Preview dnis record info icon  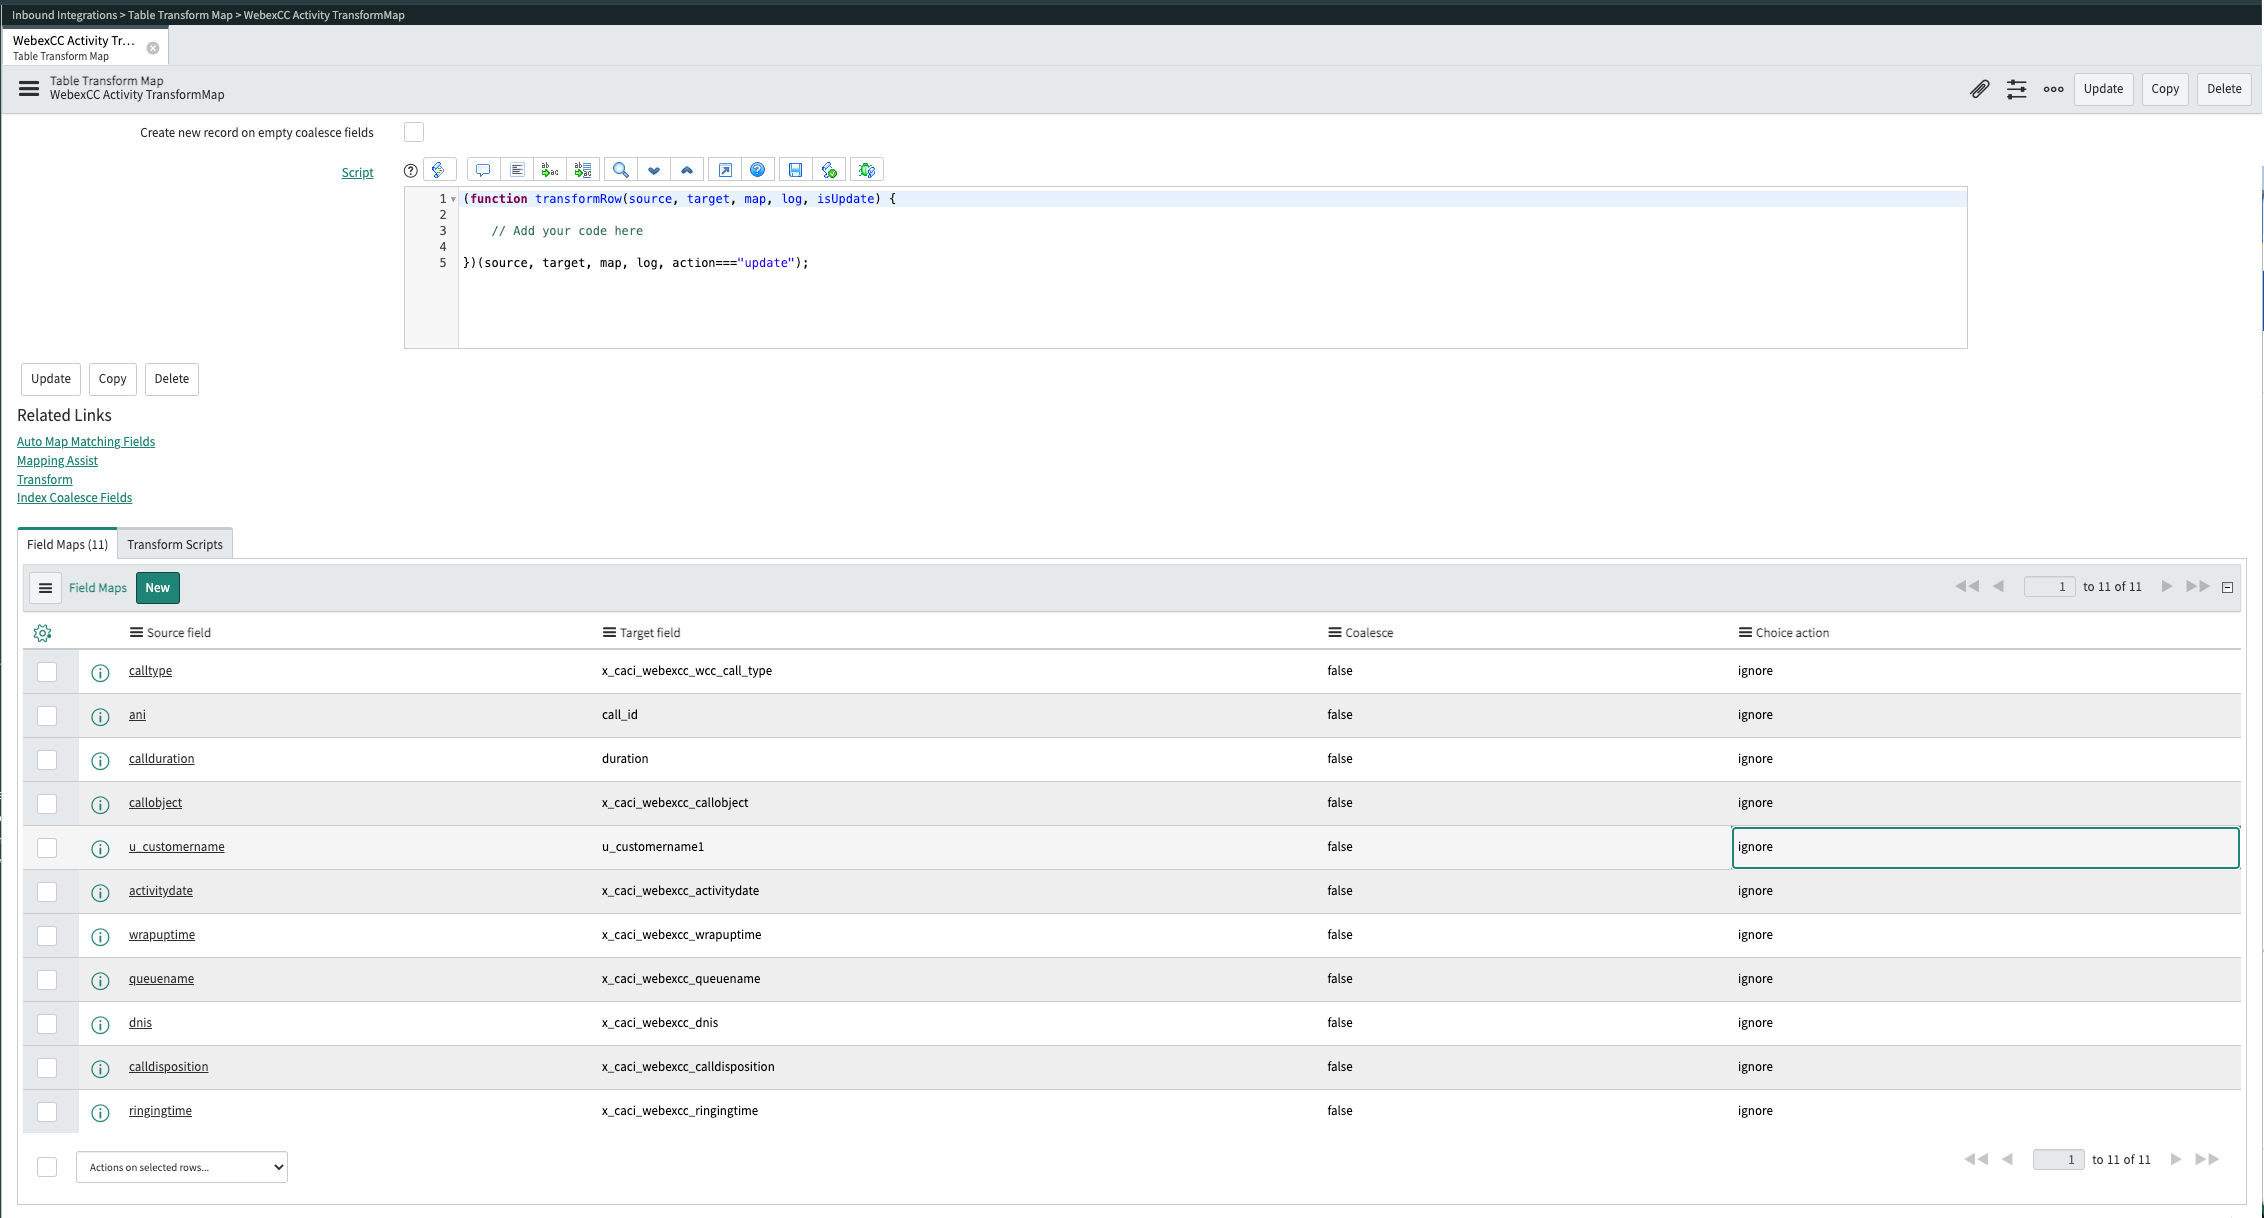point(100,1025)
